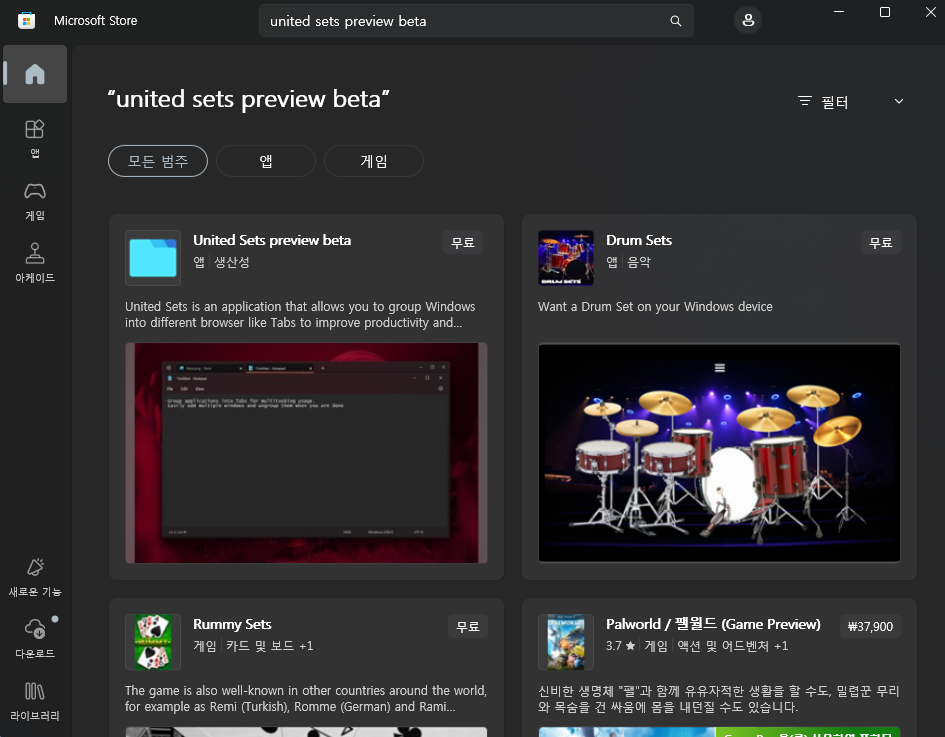Open the Library (라이브러리) page
This screenshot has width=945, height=737.
(35, 701)
